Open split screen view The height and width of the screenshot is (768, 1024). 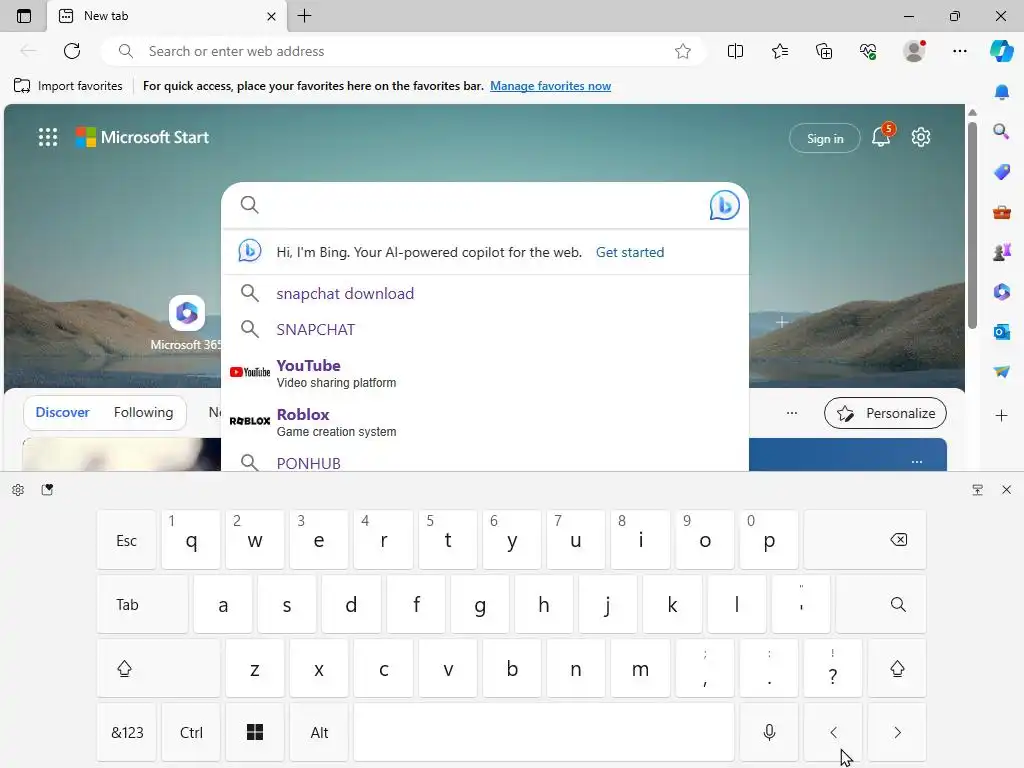(x=735, y=51)
